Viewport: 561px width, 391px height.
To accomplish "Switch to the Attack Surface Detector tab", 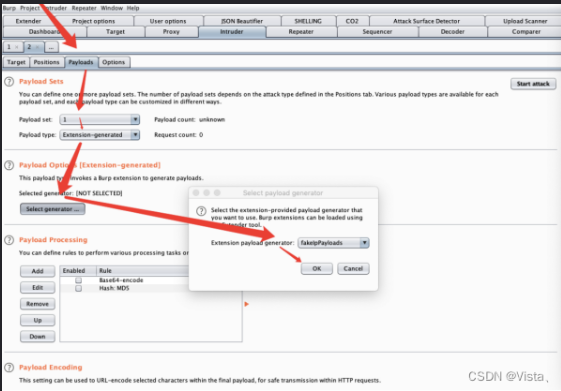I will tap(427, 21).
